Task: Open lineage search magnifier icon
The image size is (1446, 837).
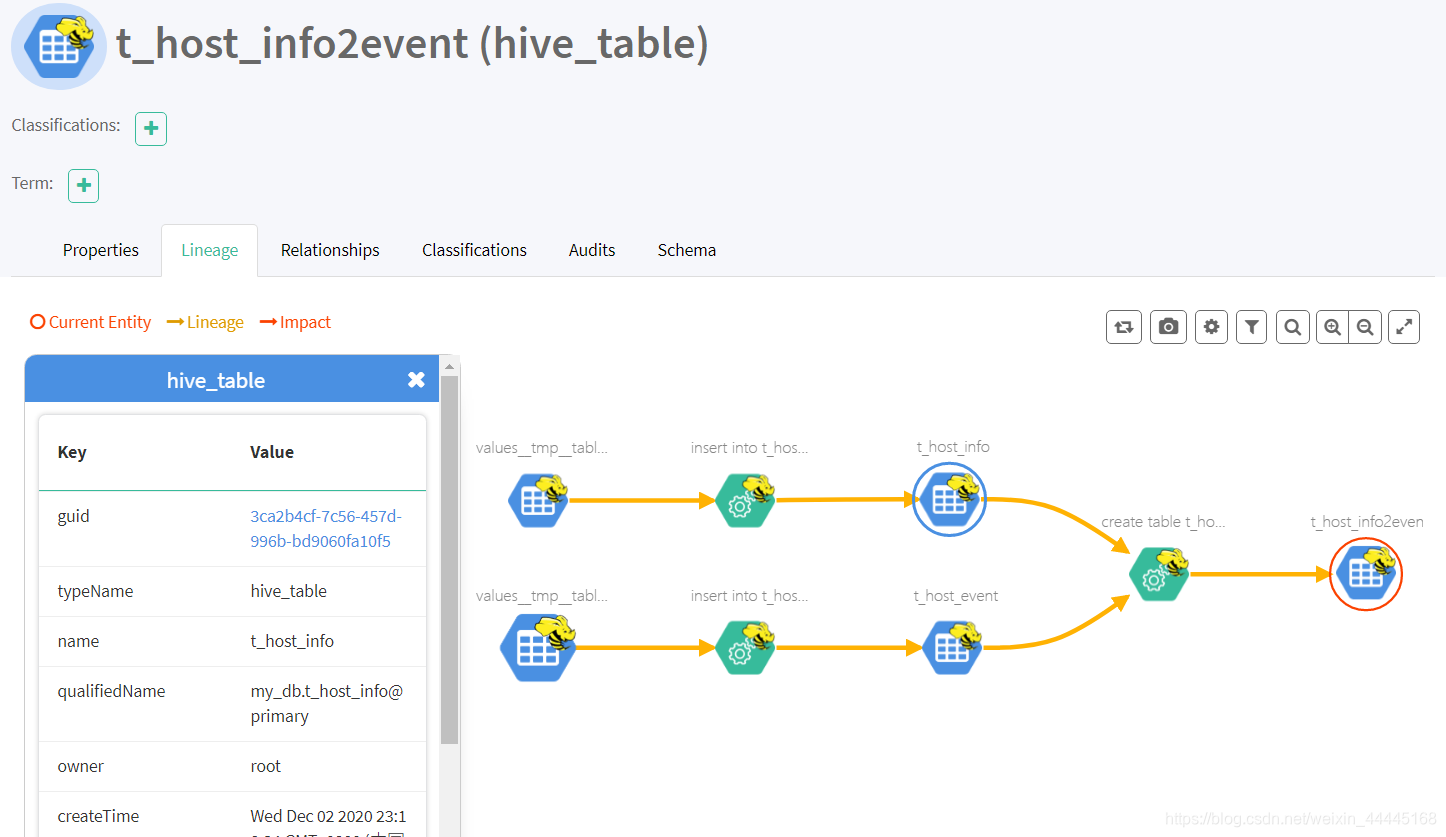Action: (x=1293, y=327)
